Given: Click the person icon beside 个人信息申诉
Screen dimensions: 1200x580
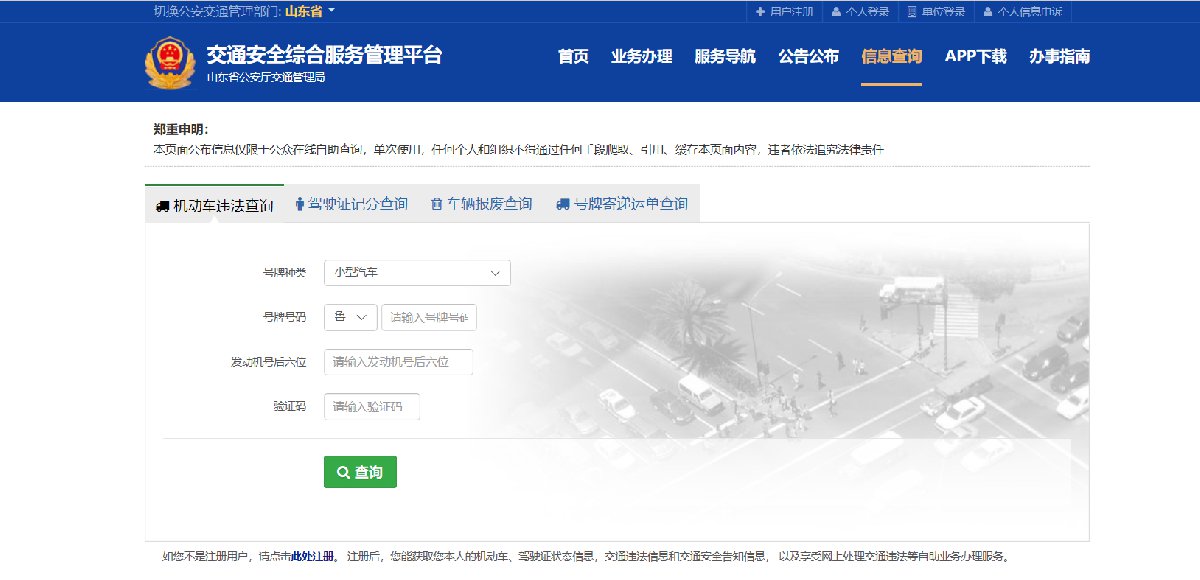Looking at the screenshot, I should 988,12.
